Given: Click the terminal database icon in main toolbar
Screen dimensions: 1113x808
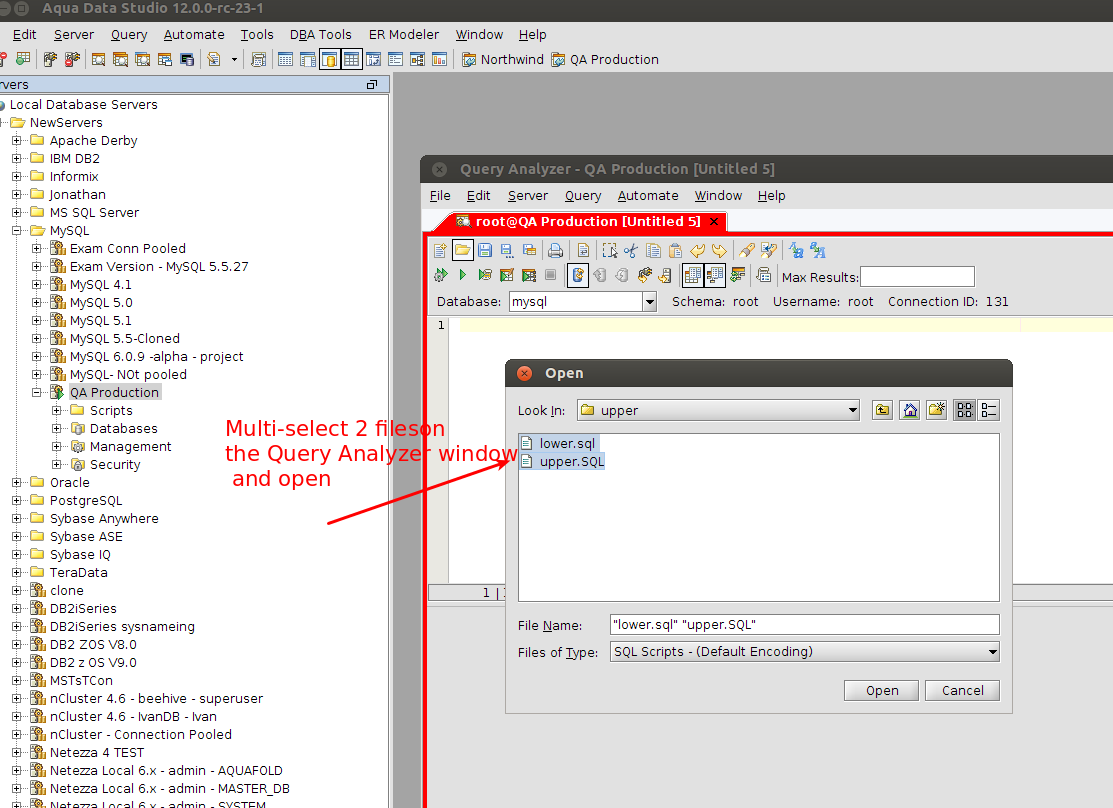Looking at the screenshot, I should click(x=187, y=60).
